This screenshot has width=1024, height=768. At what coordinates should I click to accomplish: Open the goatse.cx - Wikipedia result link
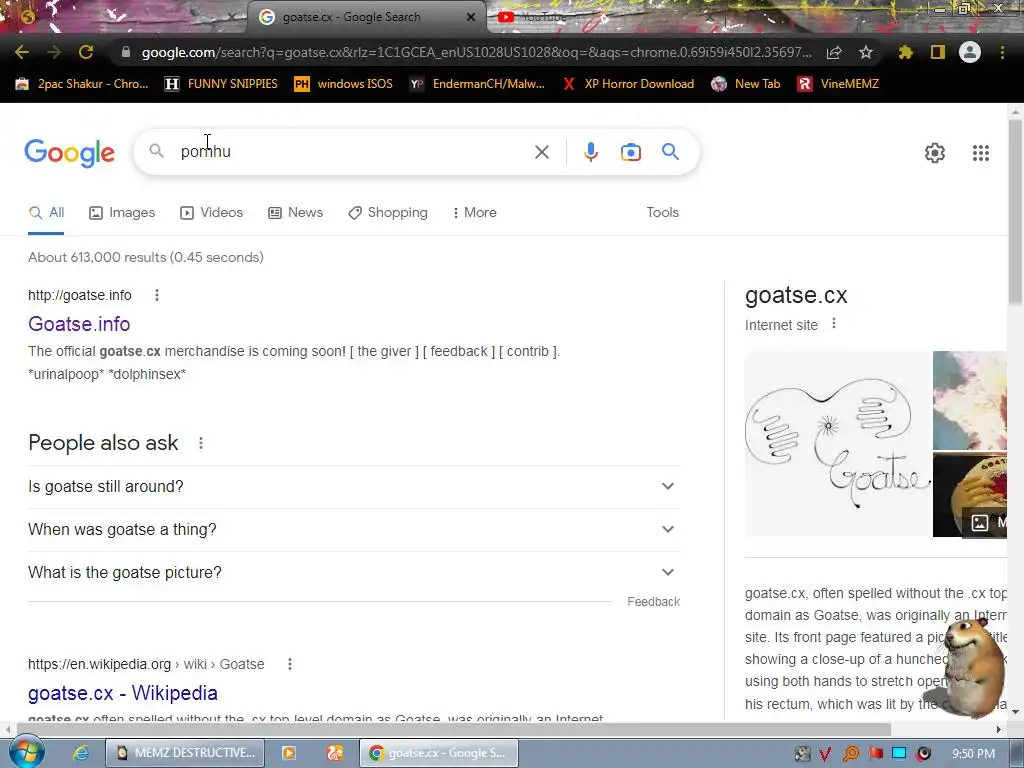coord(123,693)
